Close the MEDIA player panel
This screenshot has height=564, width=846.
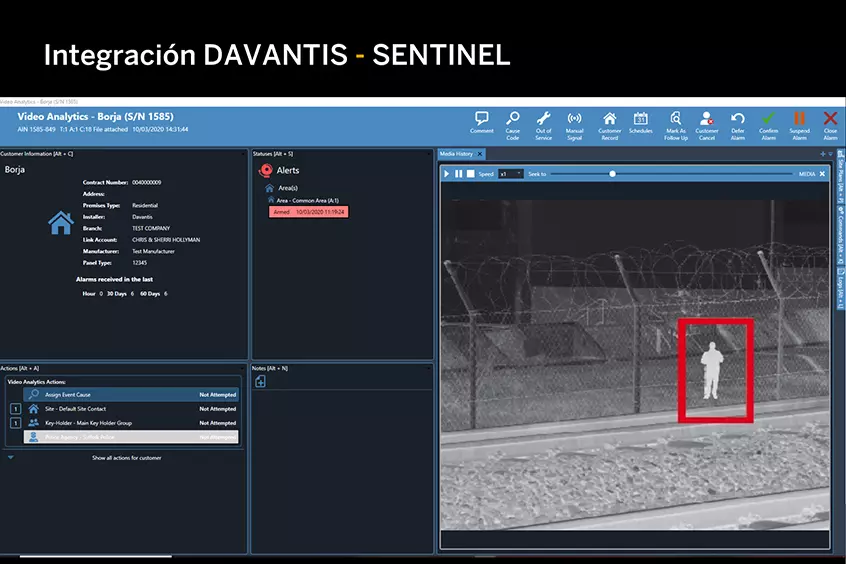[x=822, y=174]
